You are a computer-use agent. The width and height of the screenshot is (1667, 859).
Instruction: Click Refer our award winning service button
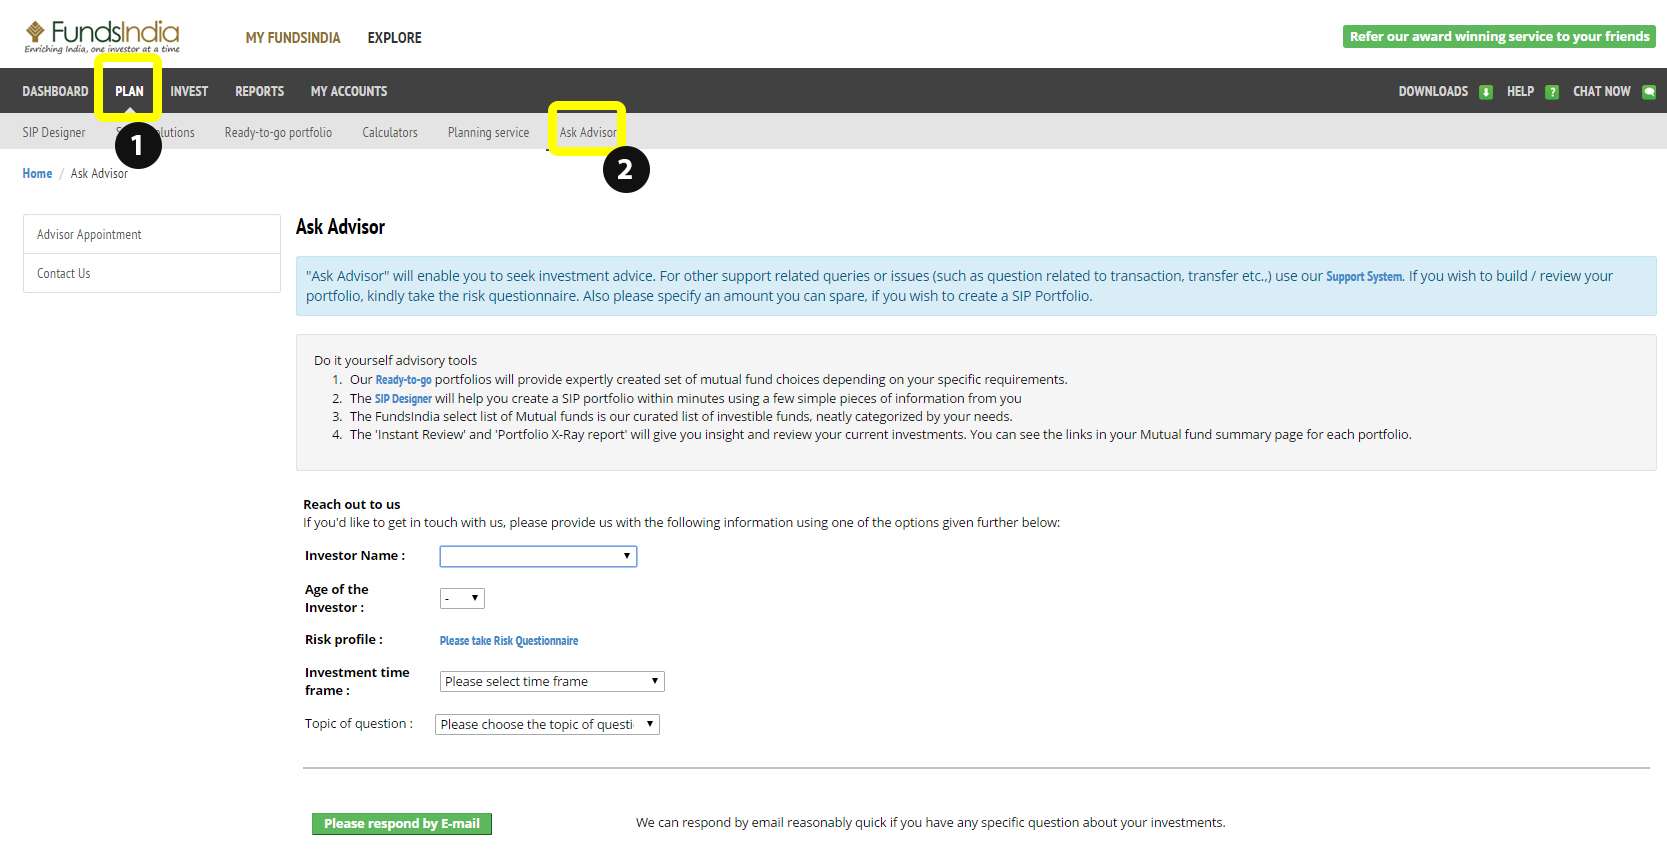click(x=1499, y=37)
